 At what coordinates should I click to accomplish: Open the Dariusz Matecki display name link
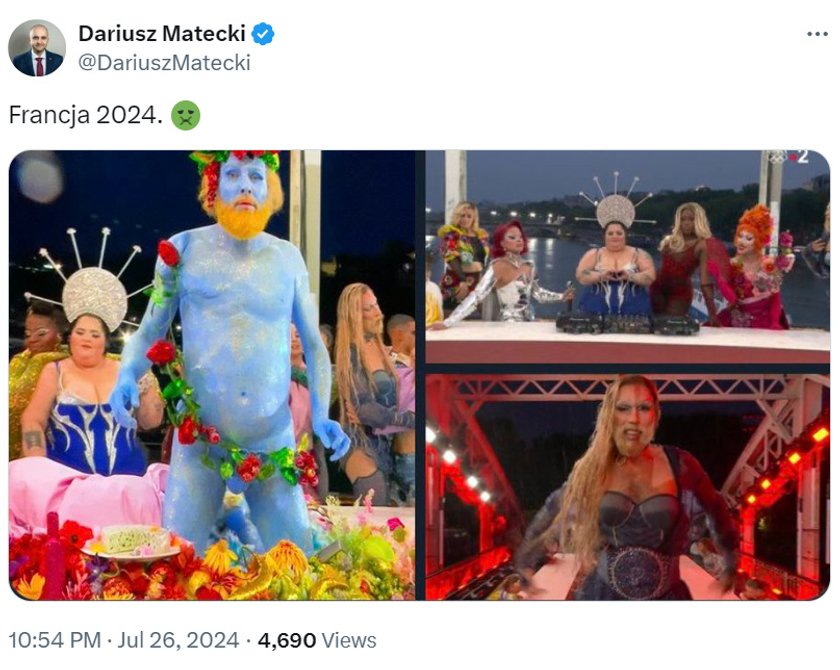coord(162,34)
